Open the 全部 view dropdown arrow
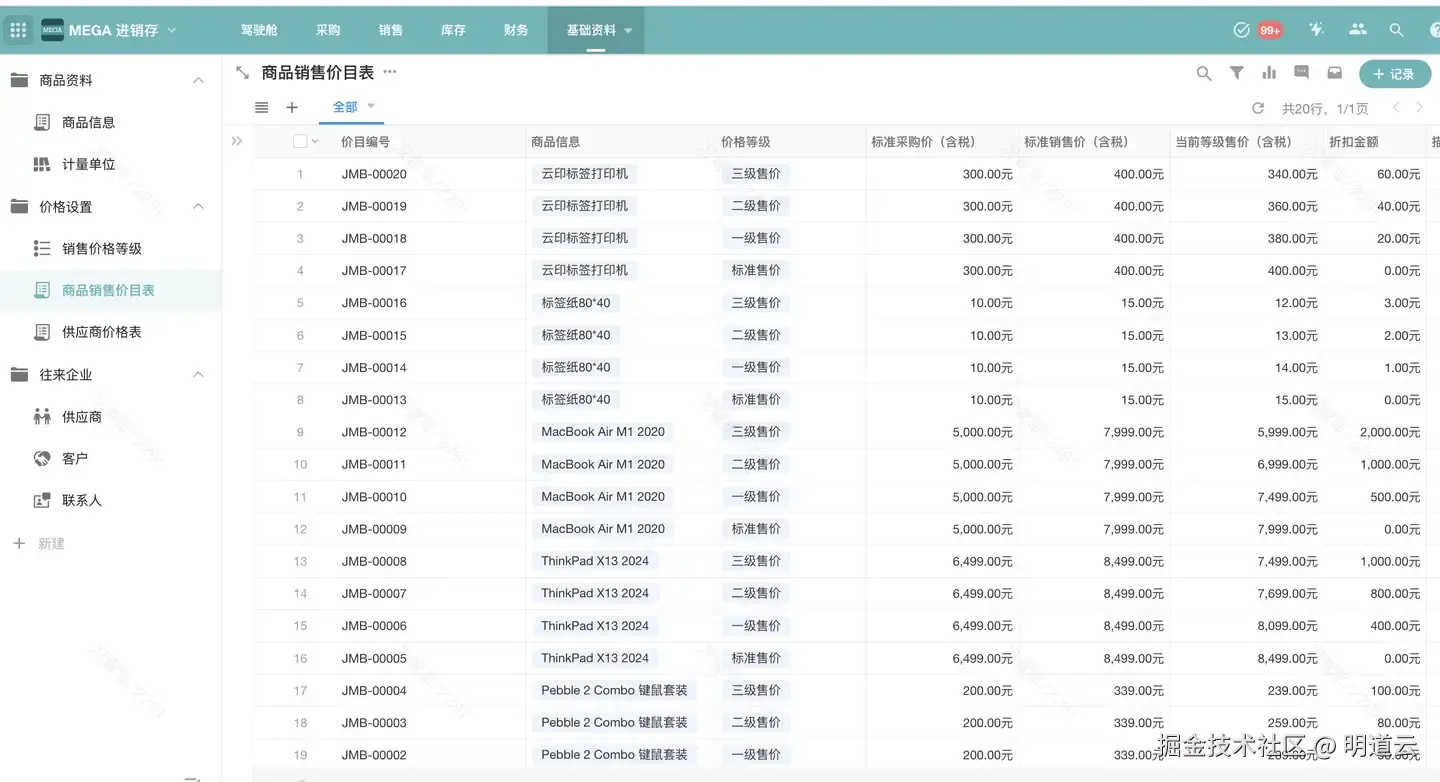The image size is (1440, 782). (x=371, y=106)
